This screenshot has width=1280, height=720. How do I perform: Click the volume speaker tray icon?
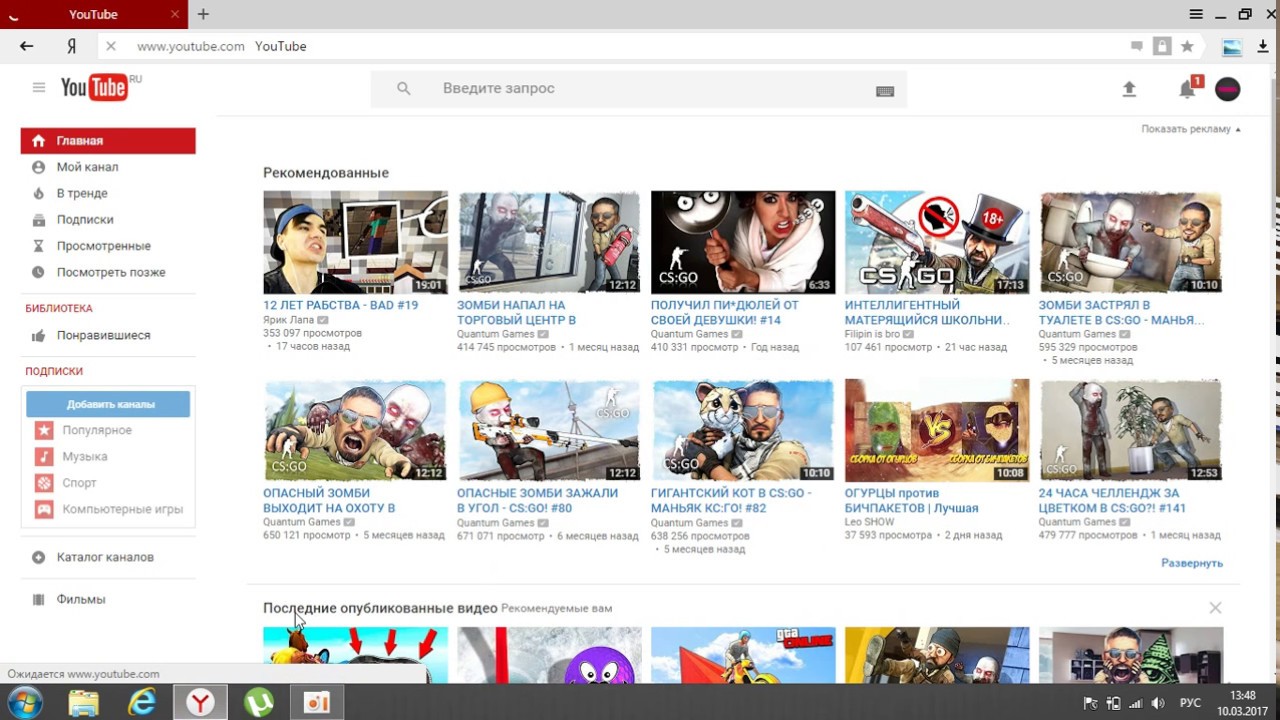click(x=1158, y=703)
